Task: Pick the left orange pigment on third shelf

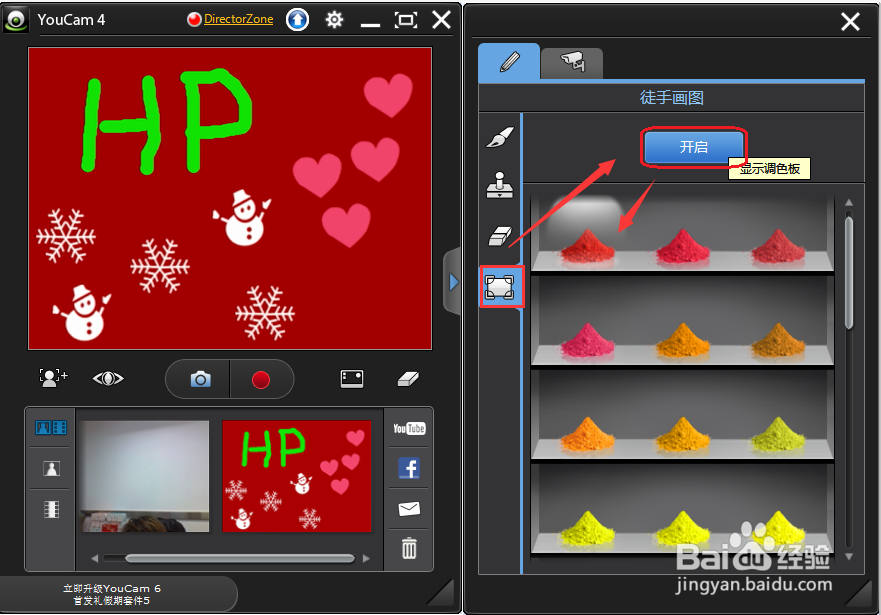Action: coord(588,435)
